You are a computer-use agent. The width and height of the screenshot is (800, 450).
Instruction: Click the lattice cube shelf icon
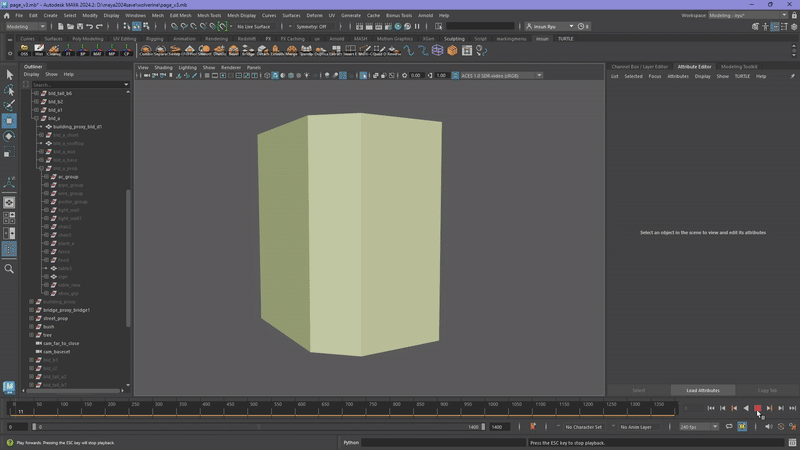pos(437,50)
